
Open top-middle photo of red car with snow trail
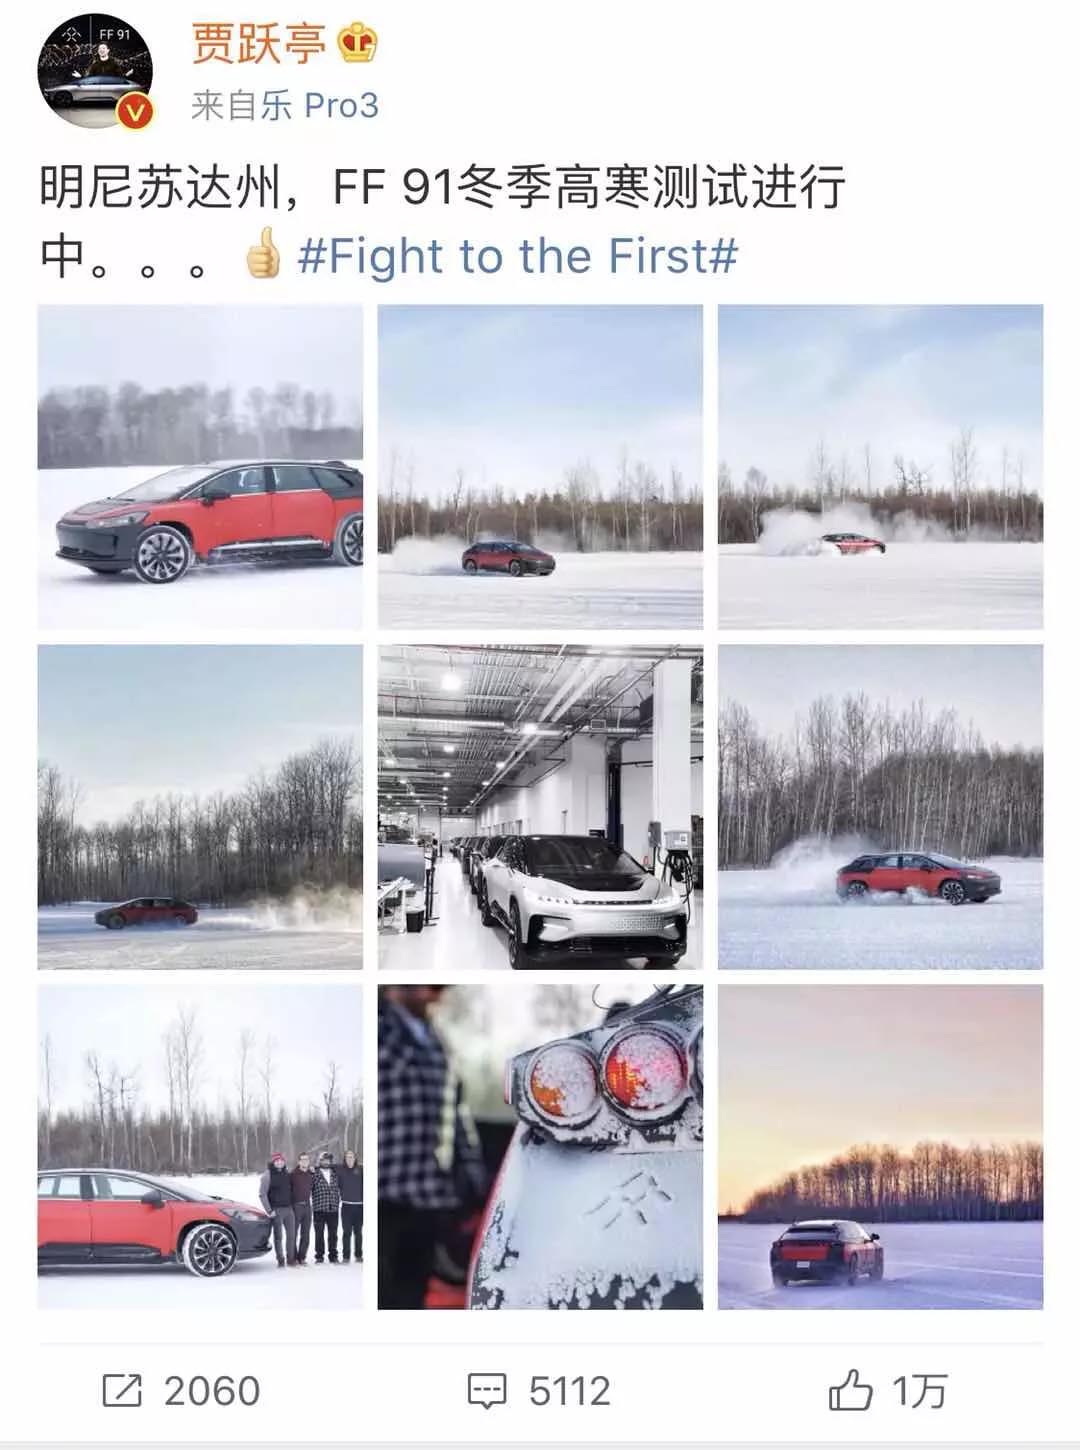[540, 467]
